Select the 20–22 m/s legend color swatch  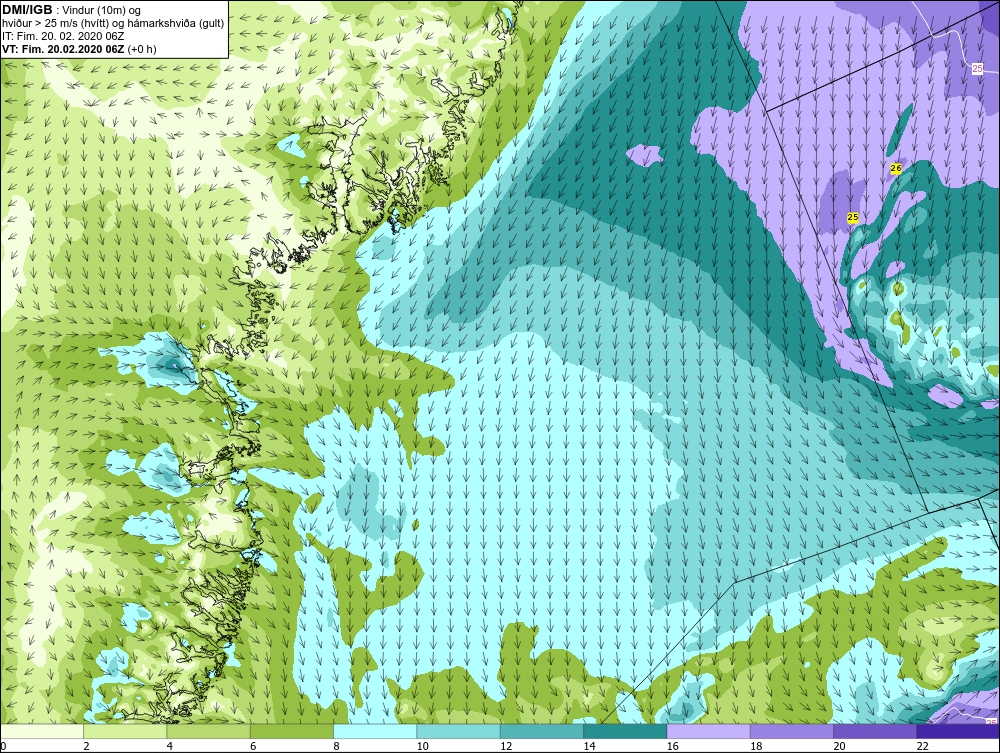(x=875, y=731)
